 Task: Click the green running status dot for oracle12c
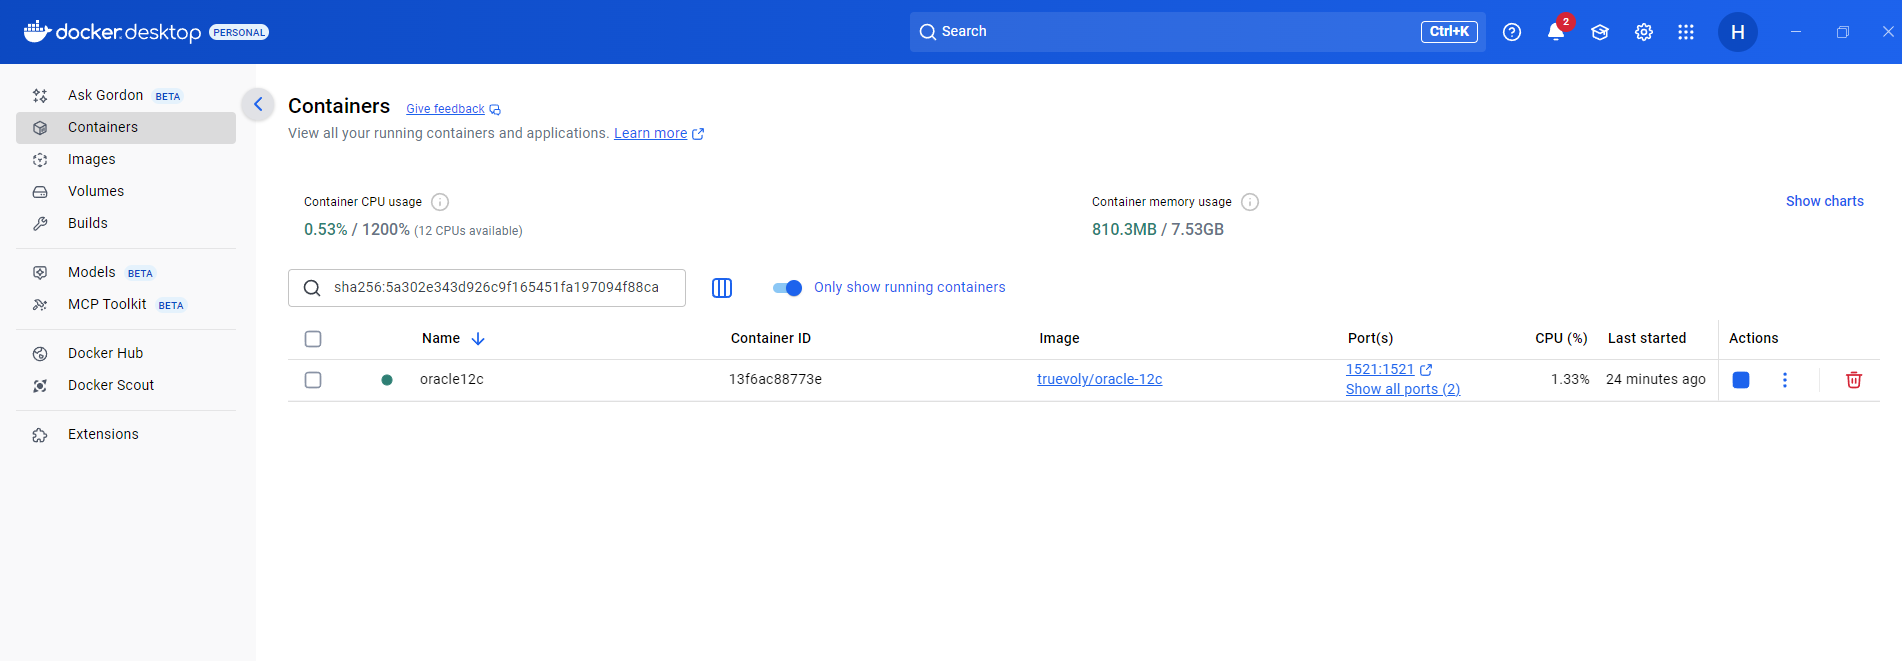coord(387,380)
